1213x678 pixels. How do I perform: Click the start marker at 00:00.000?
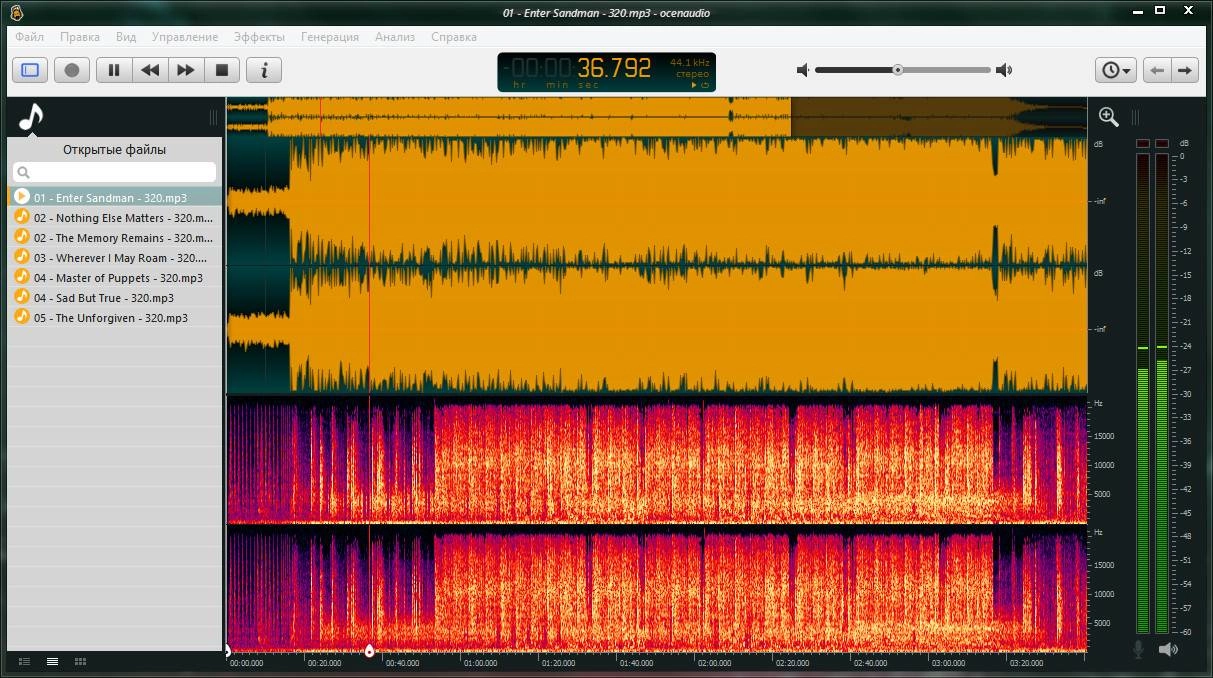[228, 651]
